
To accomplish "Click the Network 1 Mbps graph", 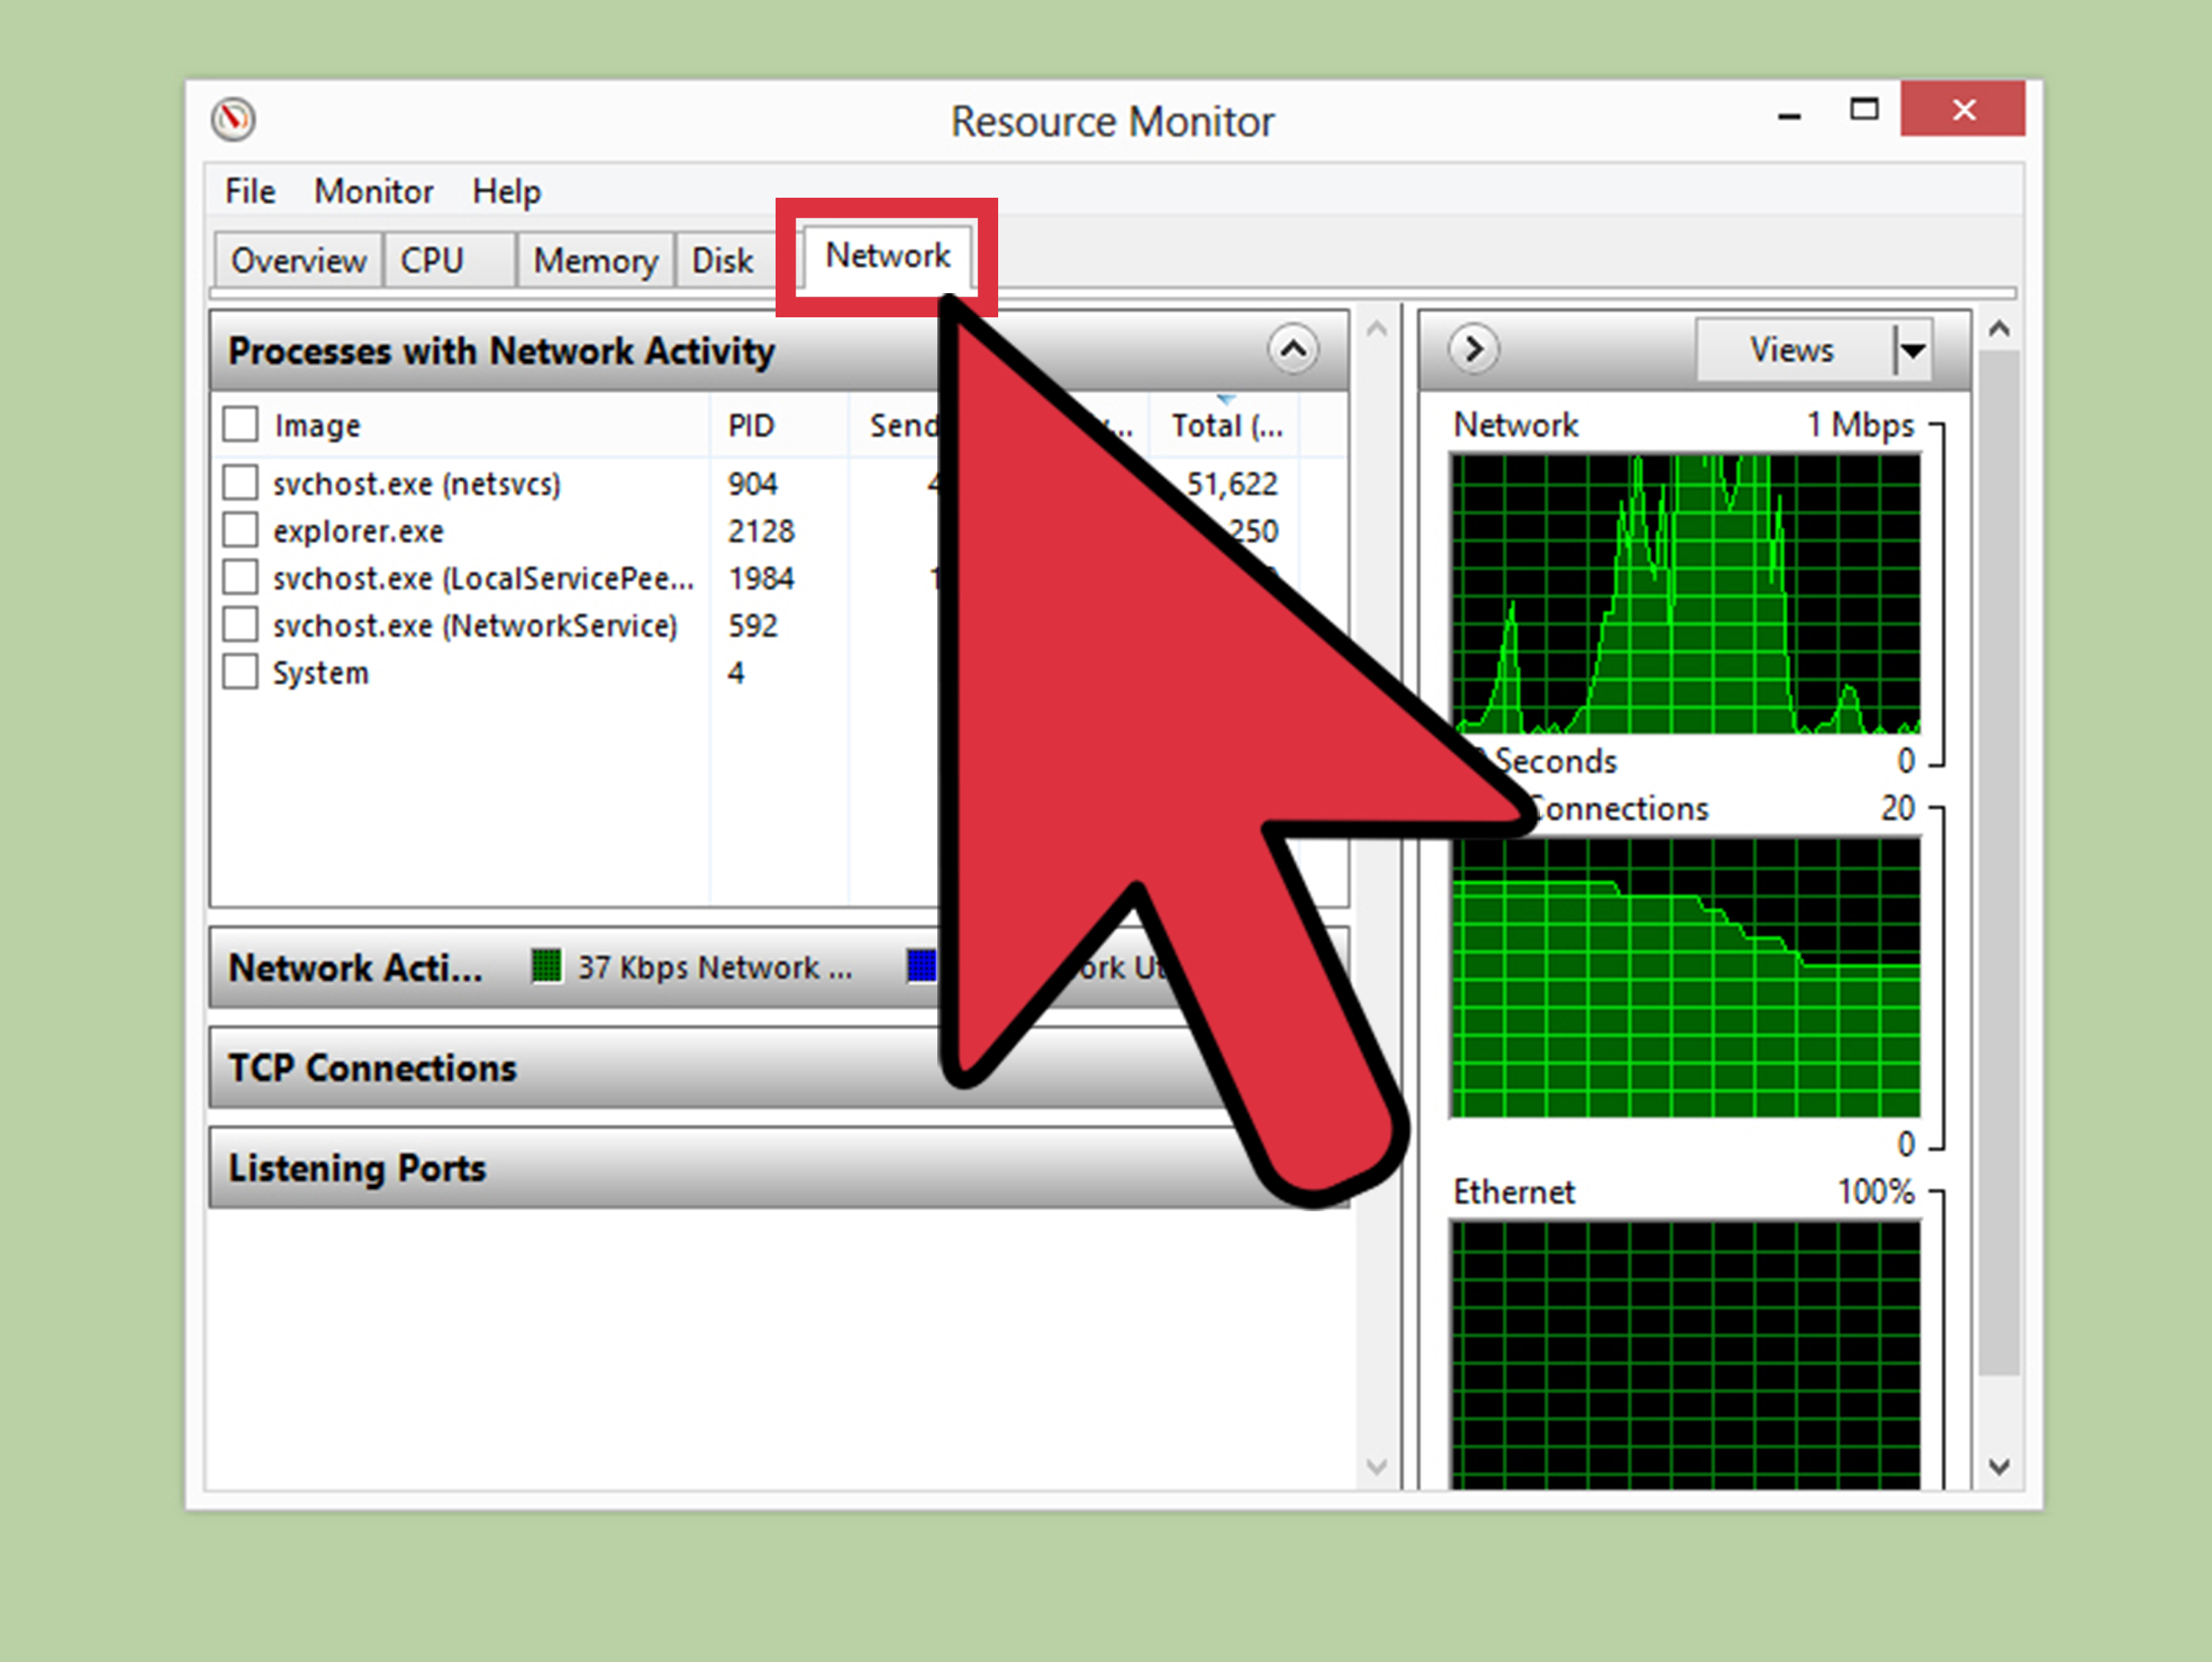I will pyautogui.click(x=1685, y=594).
